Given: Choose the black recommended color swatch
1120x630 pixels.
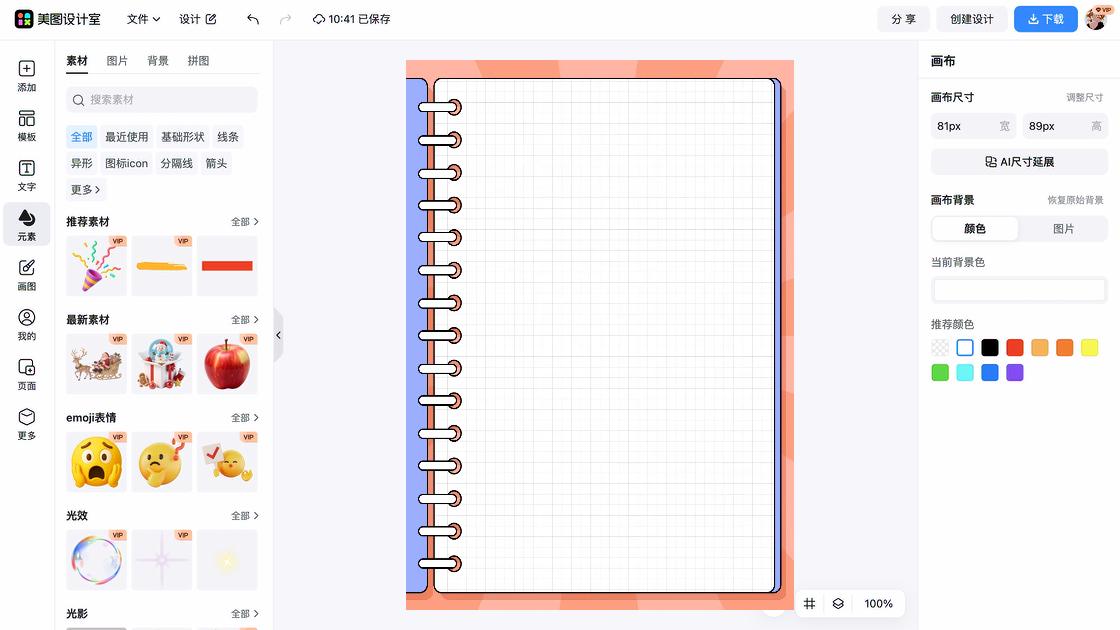Looking at the screenshot, I should click(x=990, y=348).
